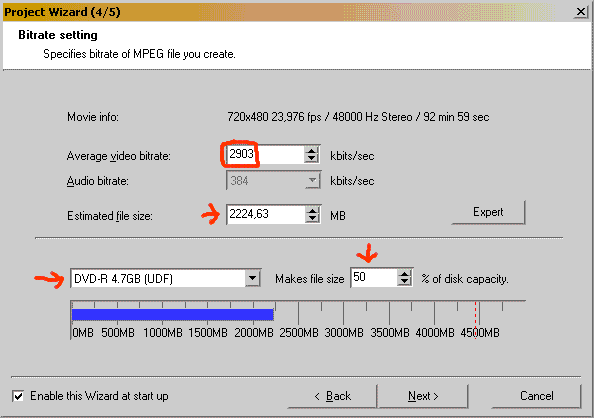594x418 pixels.
Task: Cancel the Project Wizard
Action: [x=536, y=396]
